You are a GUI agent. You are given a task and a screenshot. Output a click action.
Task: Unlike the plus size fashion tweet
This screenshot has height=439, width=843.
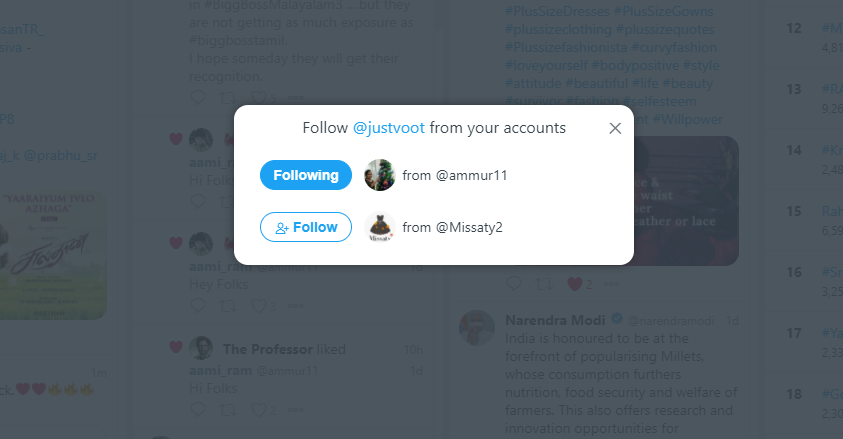(575, 284)
